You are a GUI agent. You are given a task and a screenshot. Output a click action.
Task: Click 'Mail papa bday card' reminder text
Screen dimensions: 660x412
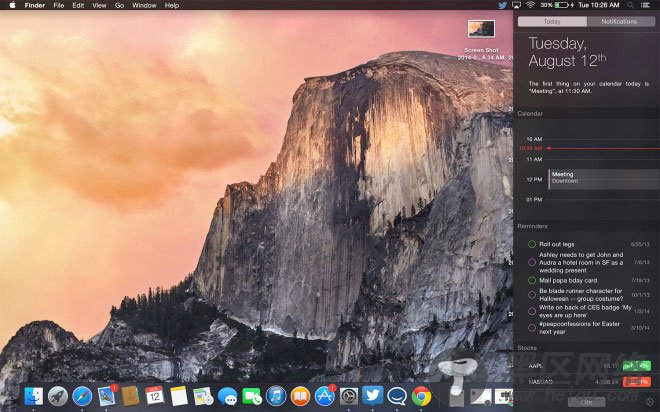coord(568,280)
